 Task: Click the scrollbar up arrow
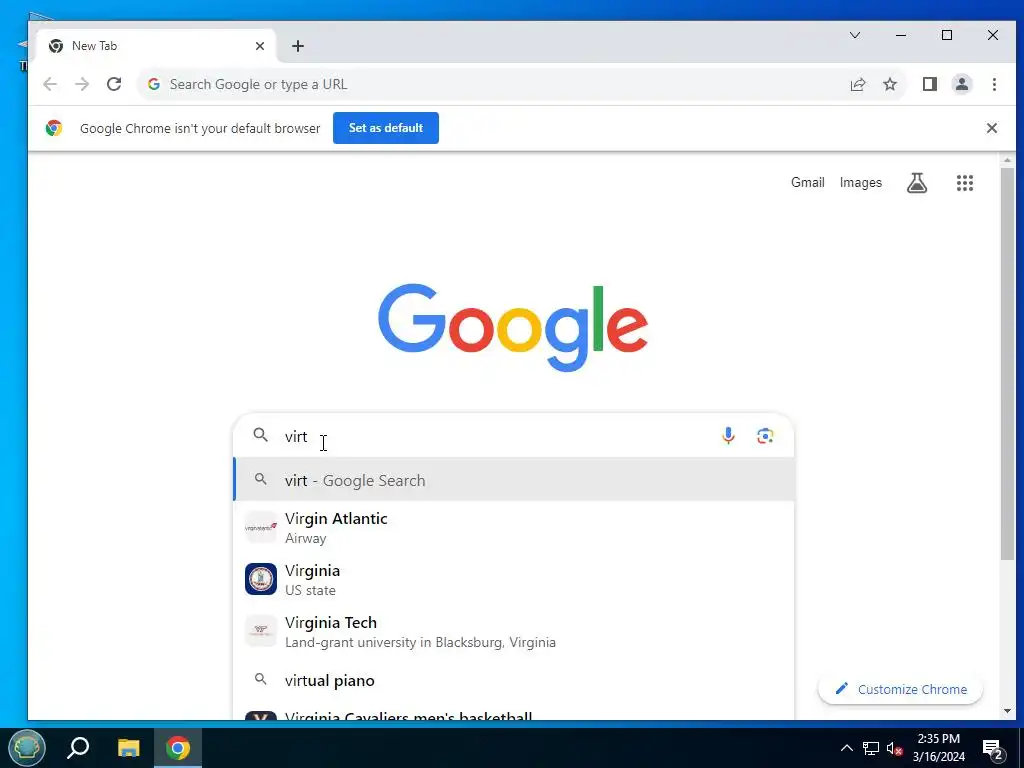(x=1007, y=159)
